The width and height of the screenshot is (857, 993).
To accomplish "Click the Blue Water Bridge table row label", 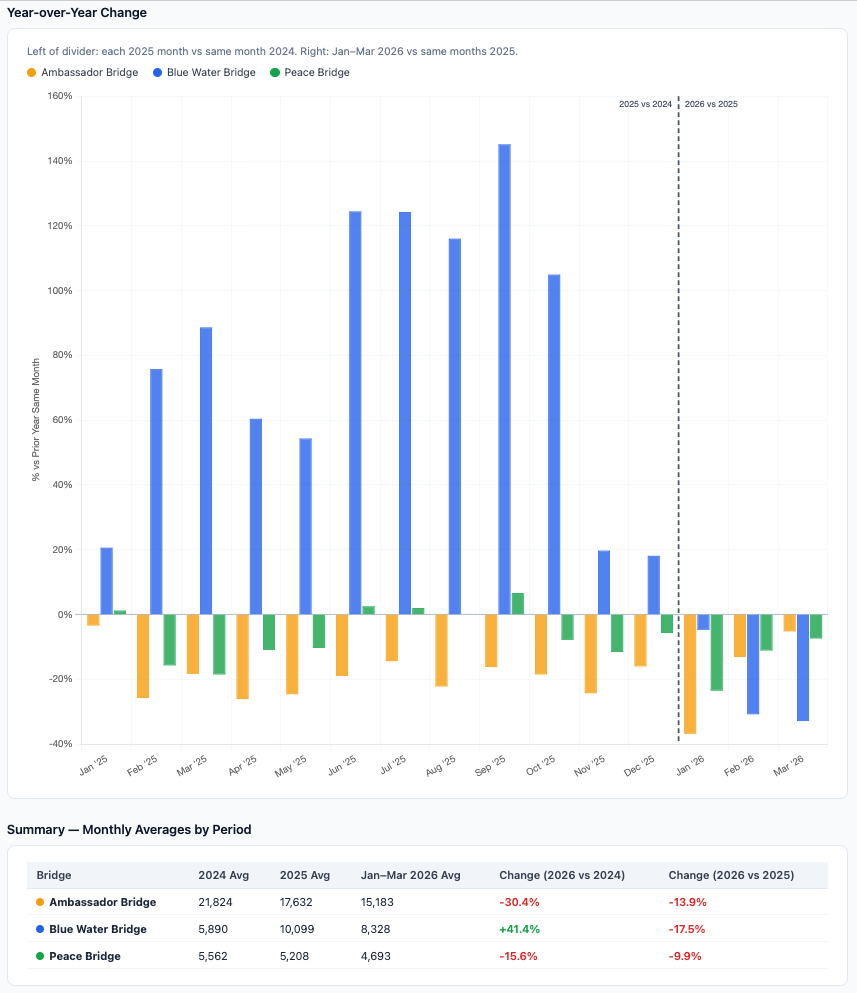I will 98,929.
